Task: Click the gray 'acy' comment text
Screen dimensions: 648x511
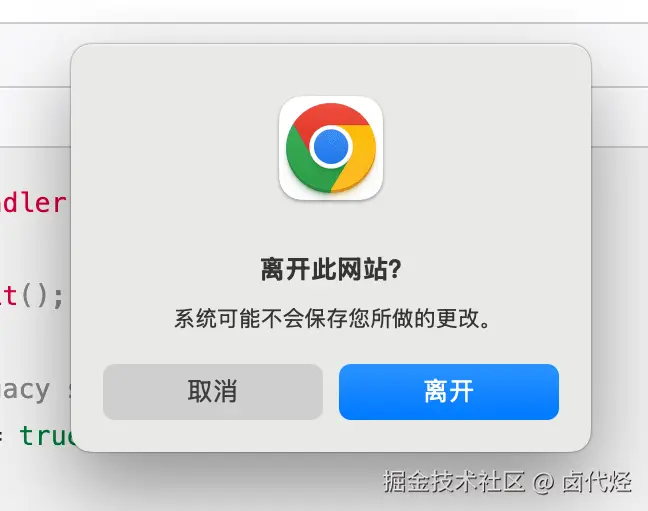Action: point(25,391)
